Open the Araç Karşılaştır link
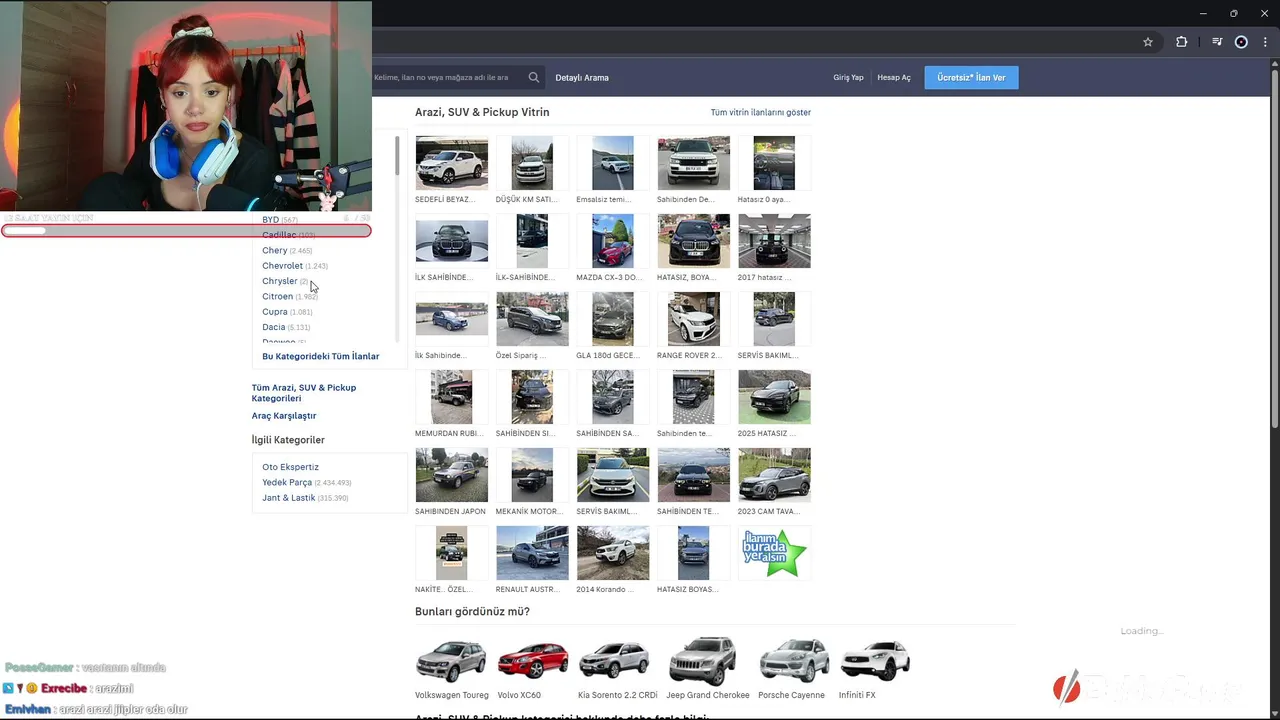1280x720 pixels. (x=284, y=416)
